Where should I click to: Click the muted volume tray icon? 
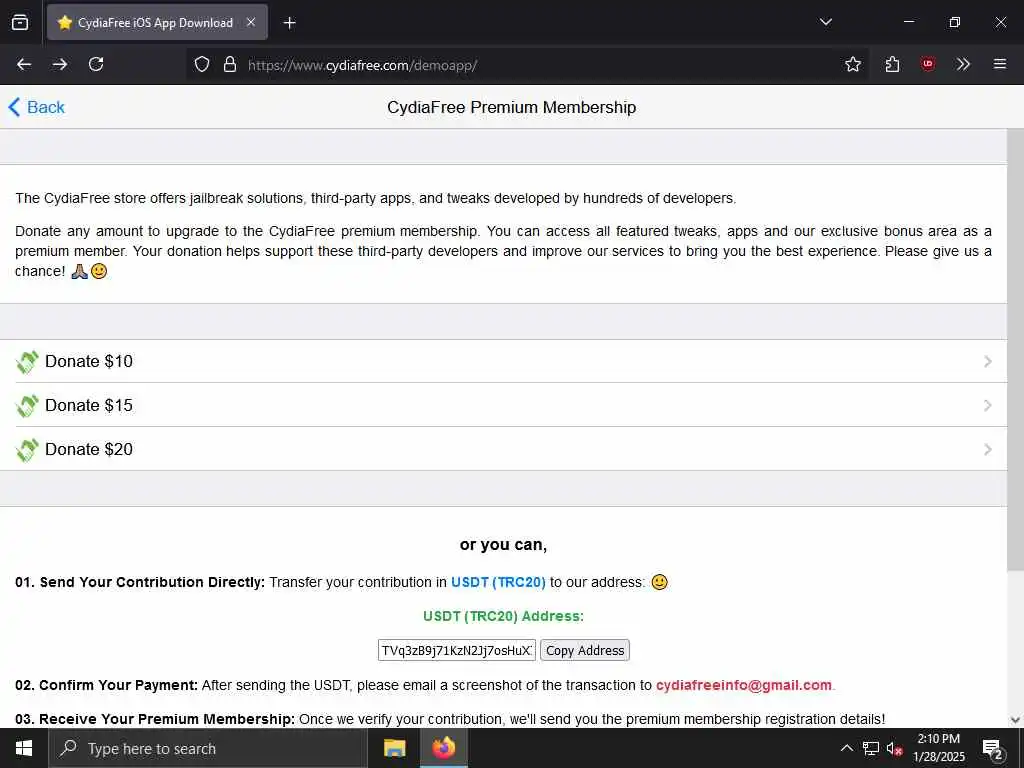[895, 749]
